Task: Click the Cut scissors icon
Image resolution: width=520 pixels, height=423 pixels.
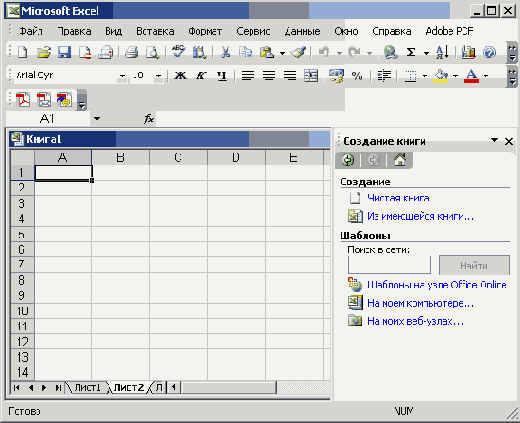Action: click(225, 52)
